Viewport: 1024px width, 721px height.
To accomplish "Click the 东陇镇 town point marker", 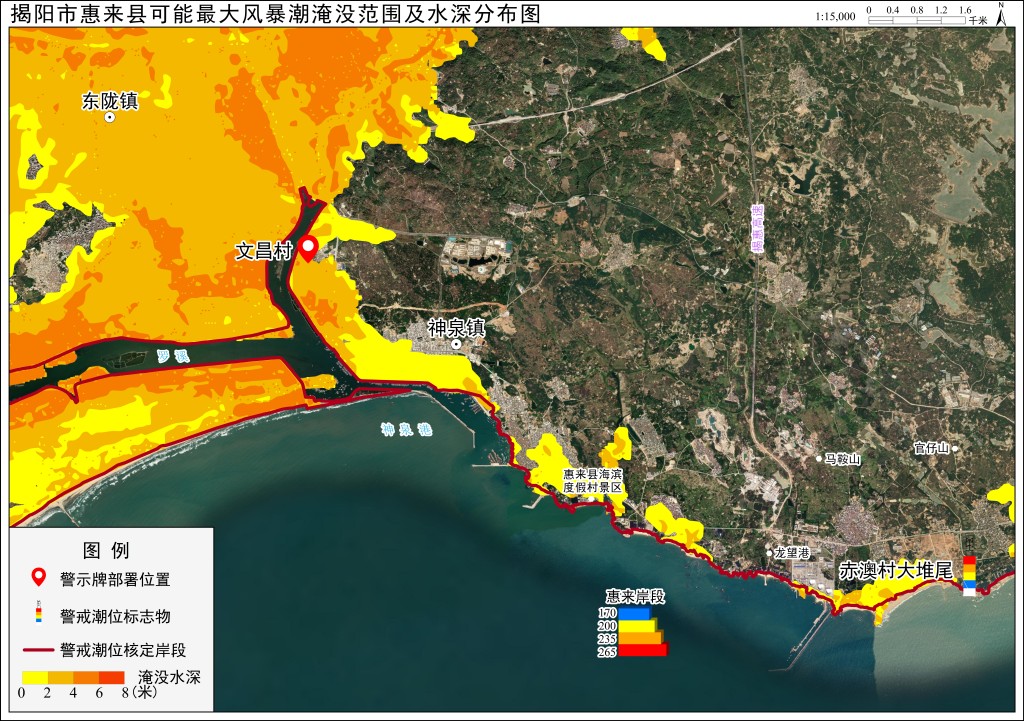I will [110, 118].
